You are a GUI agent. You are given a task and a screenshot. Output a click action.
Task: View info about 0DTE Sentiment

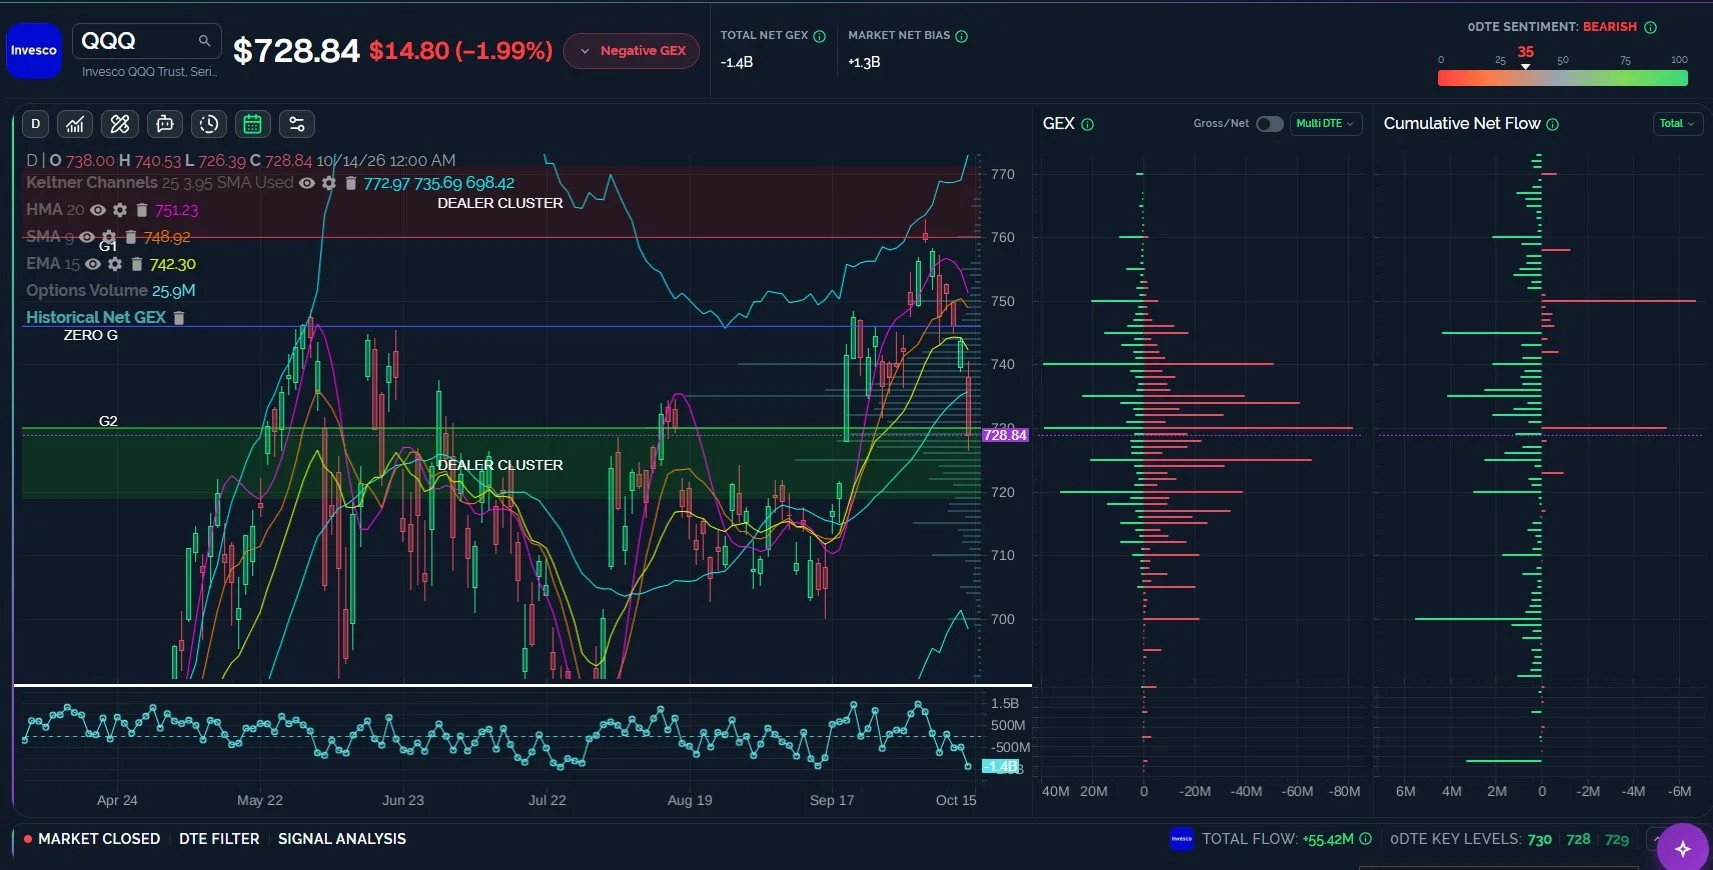coord(1651,27)
